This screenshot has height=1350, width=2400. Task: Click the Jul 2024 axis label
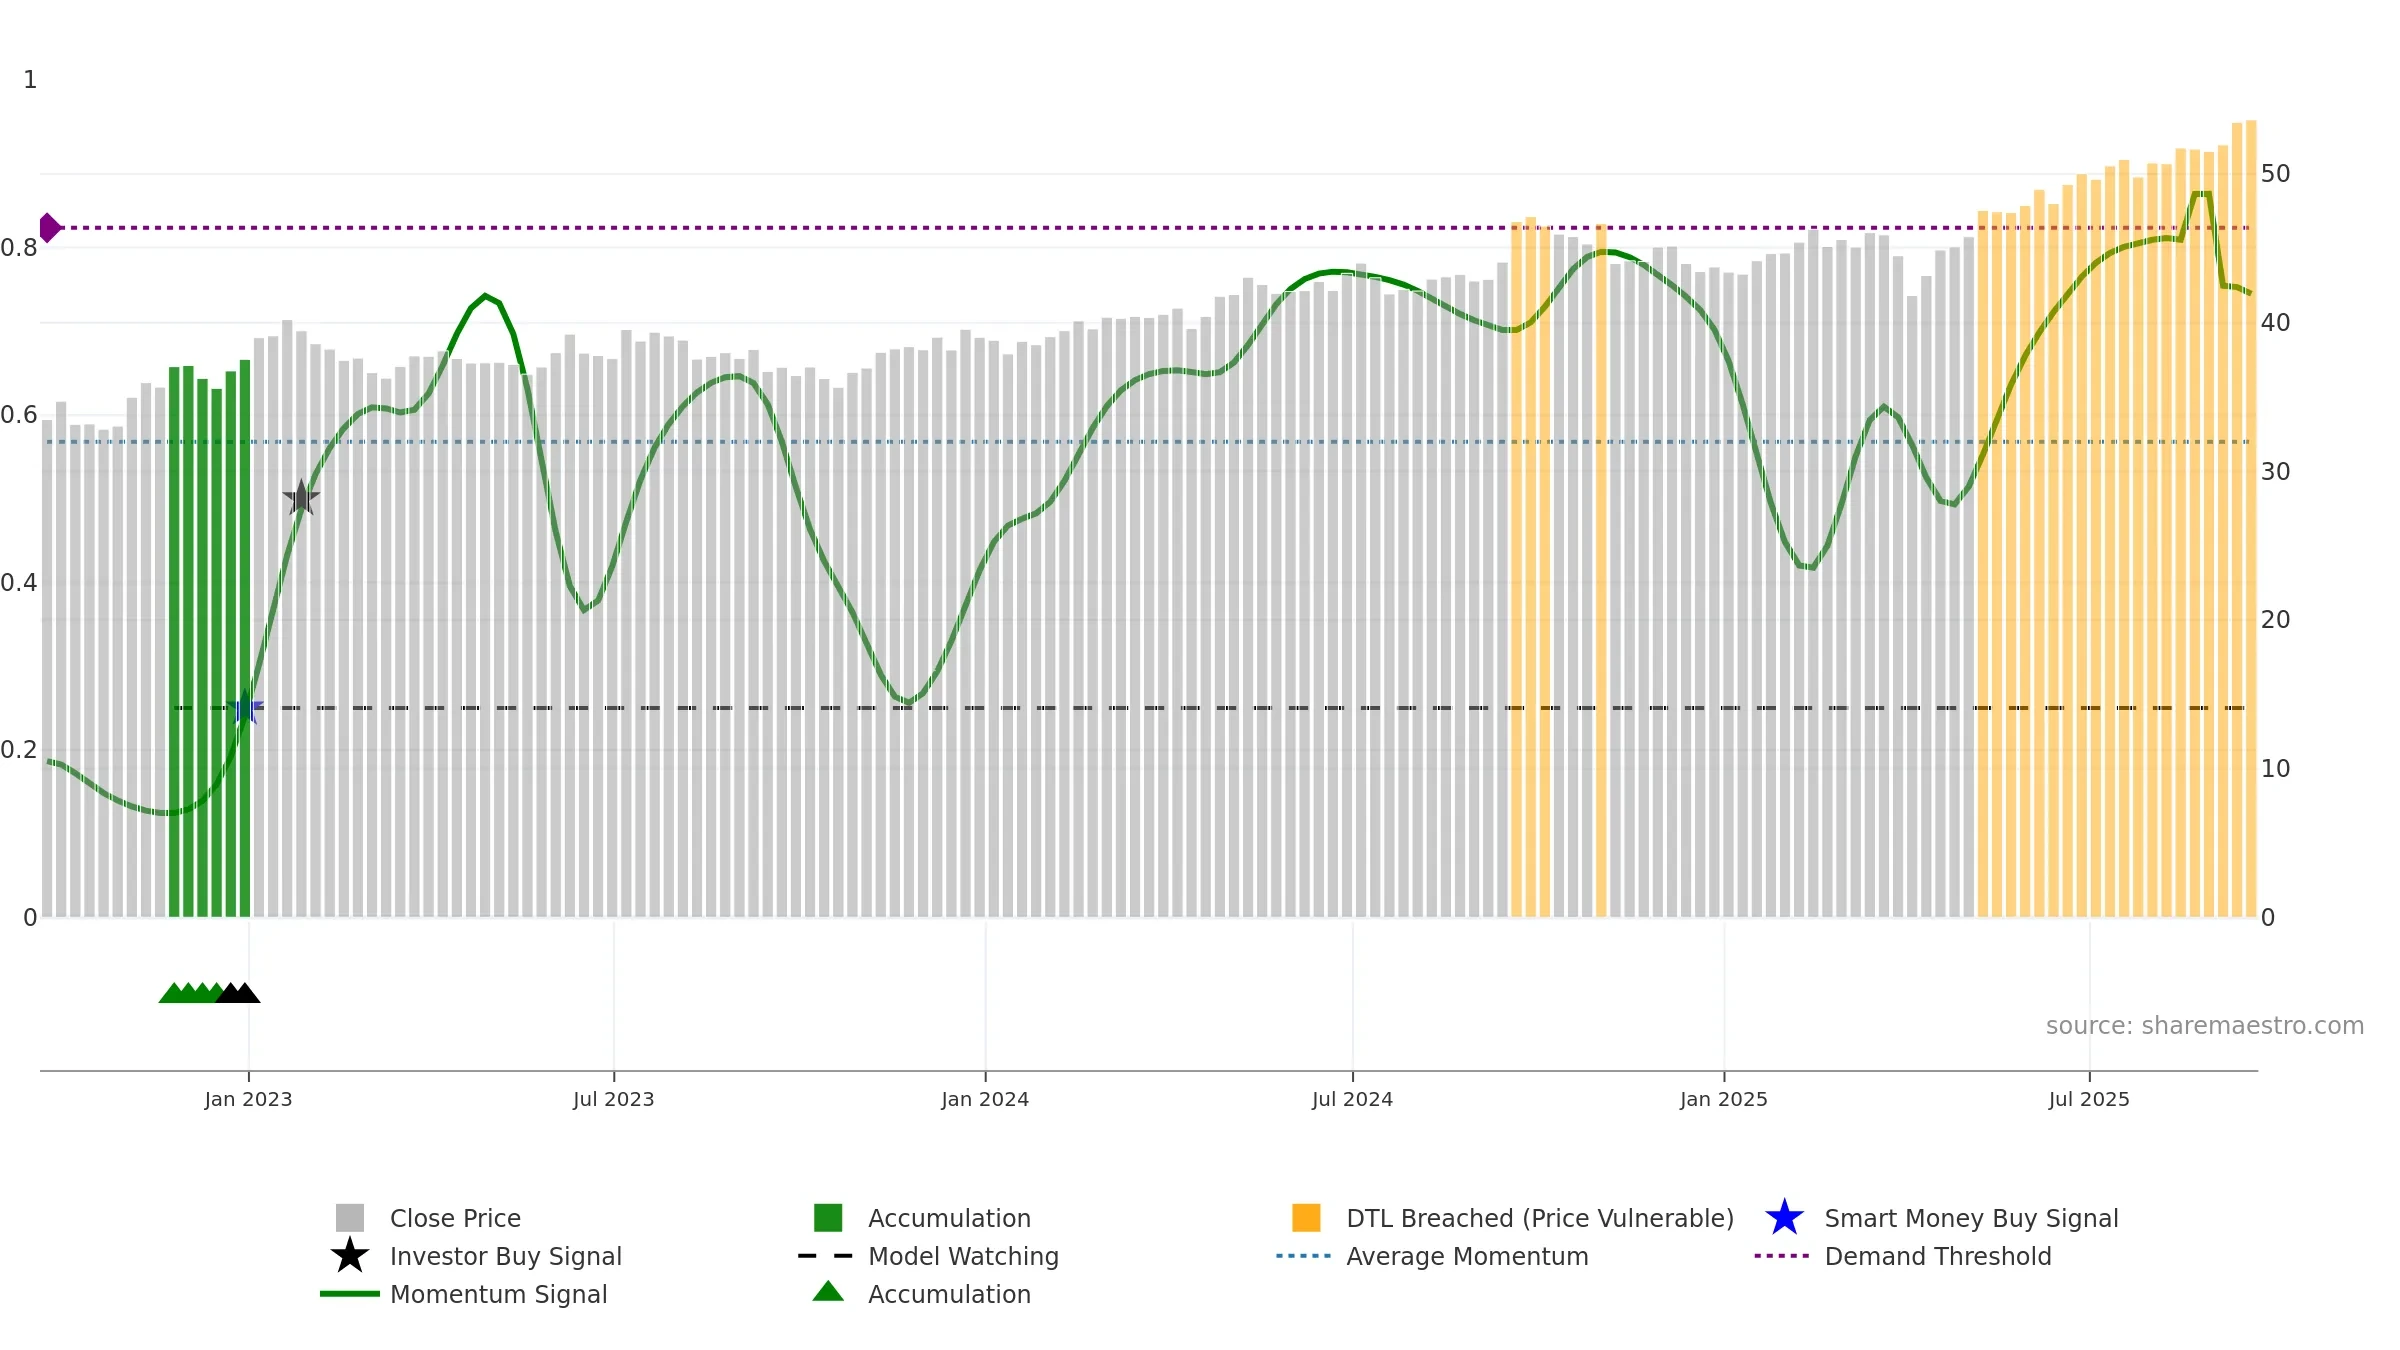point(1352,1100)
